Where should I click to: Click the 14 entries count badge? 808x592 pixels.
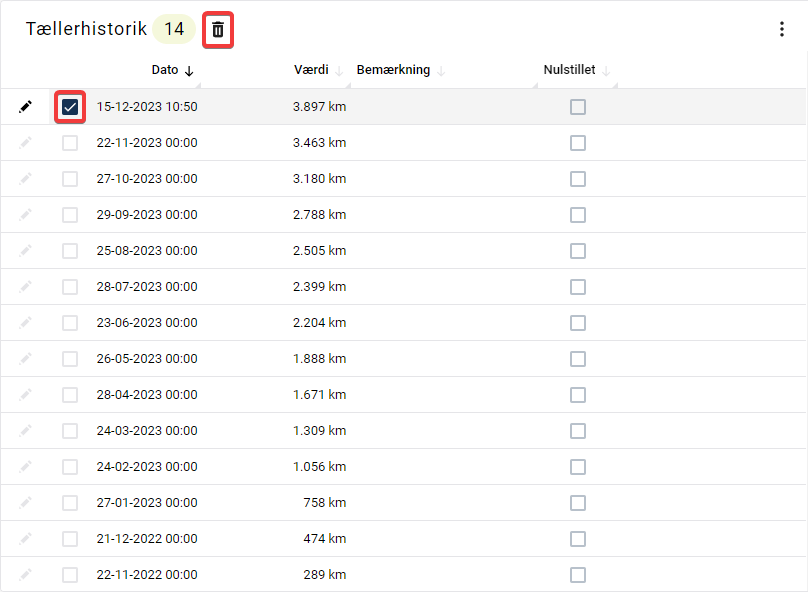pos(174,29)
